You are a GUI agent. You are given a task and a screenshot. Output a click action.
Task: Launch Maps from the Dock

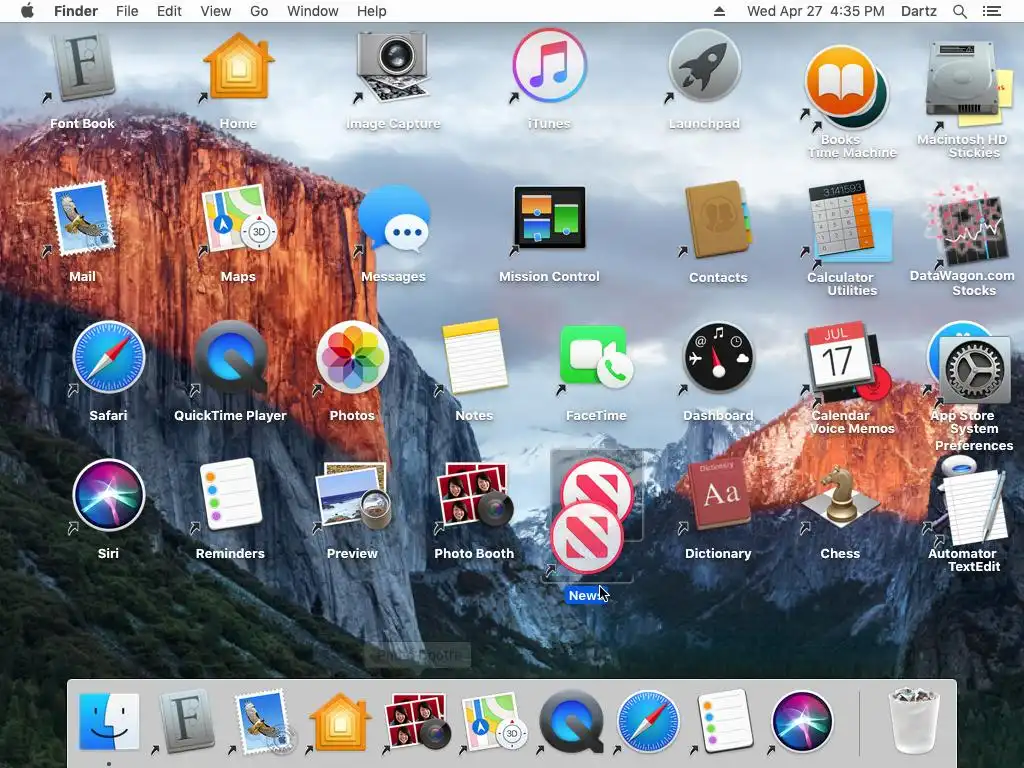point(494,722)
